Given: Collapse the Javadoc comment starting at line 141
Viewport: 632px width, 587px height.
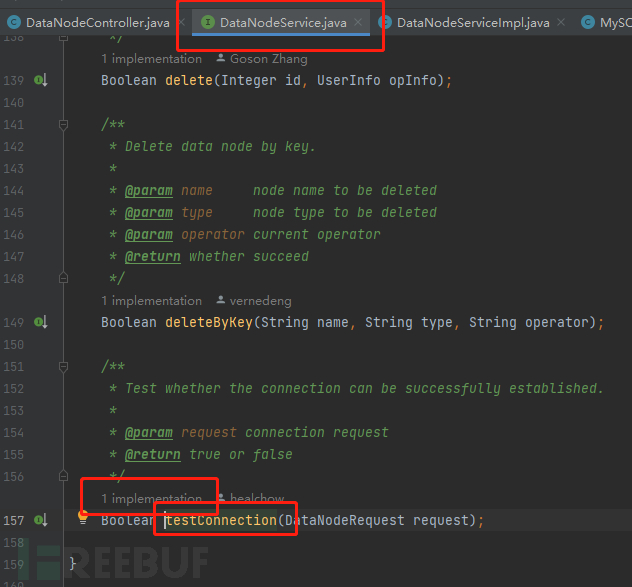Looking at the screenshot, I should 64,124.
